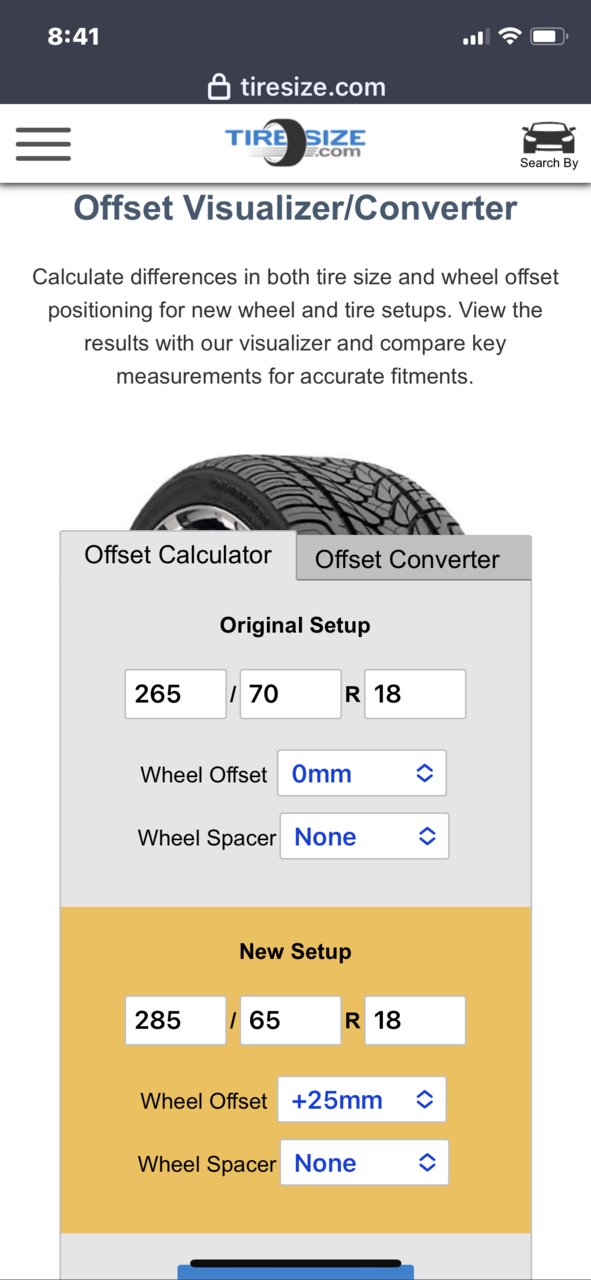Image resolution: width=591 pixels, height=1280 pixels.
Task: Open Original Setup Wheel Spacer dropdown
Action: click(x=364, y=836)
